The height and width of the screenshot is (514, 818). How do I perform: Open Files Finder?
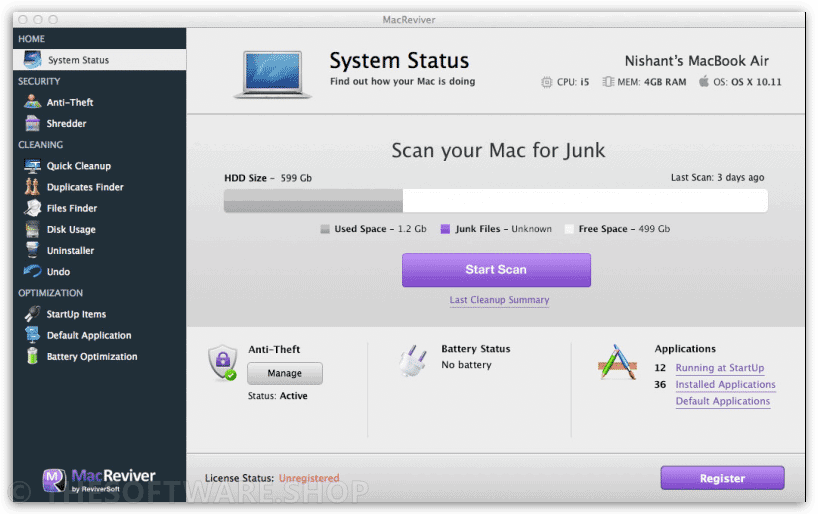pos(99,208)
